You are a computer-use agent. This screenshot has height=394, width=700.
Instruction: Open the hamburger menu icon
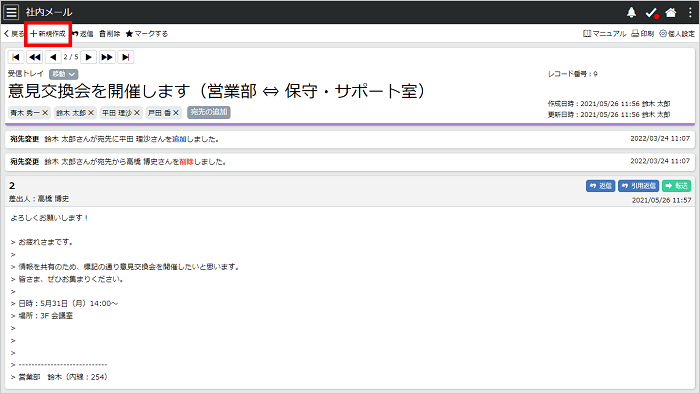point(12,12)
